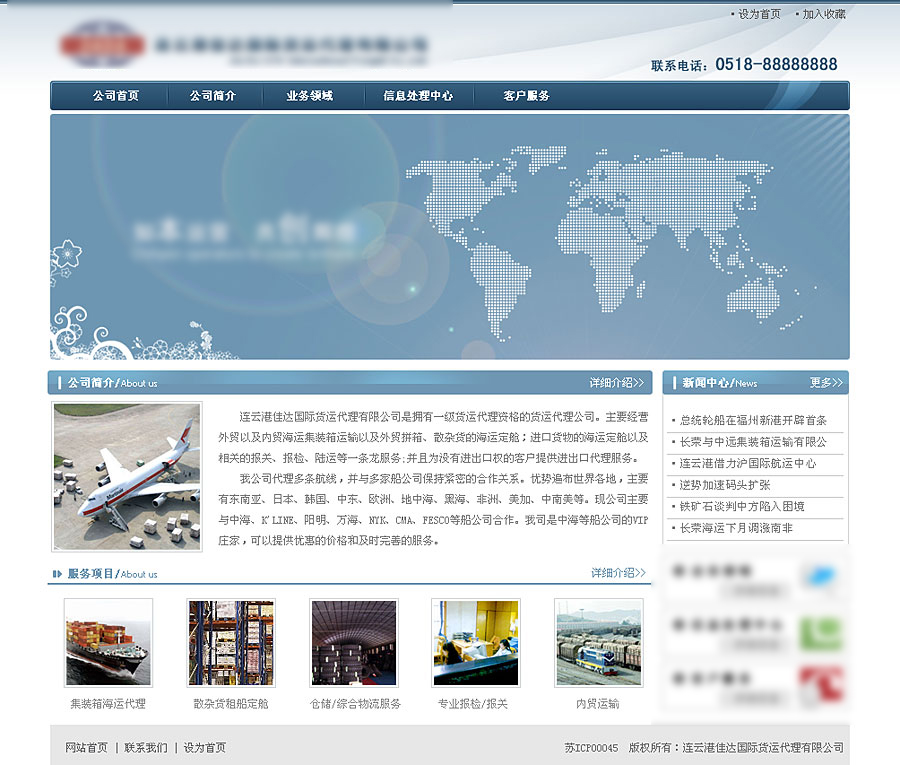Viewport: 900px width, 765px height.
Task: Select the 仓储/综合物流服务 image
Action: (x=353, y=642)
